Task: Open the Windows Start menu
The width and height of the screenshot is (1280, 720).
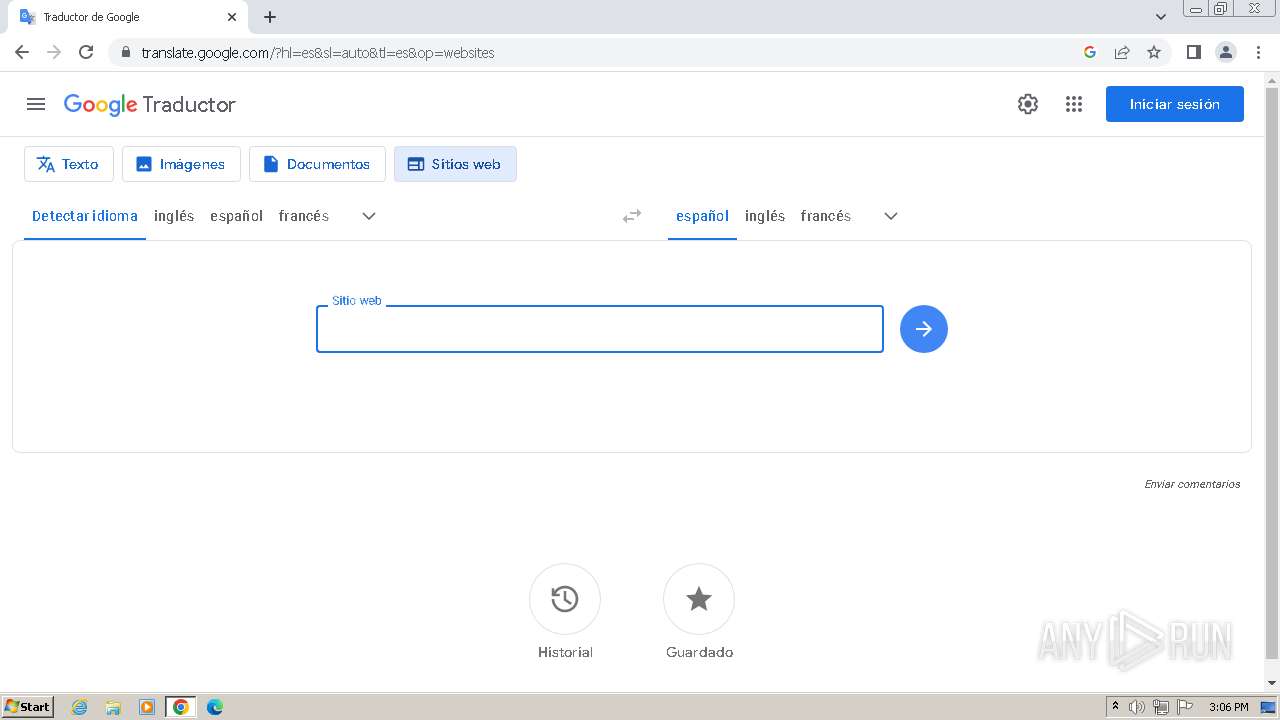Action: tap(28, 707)
